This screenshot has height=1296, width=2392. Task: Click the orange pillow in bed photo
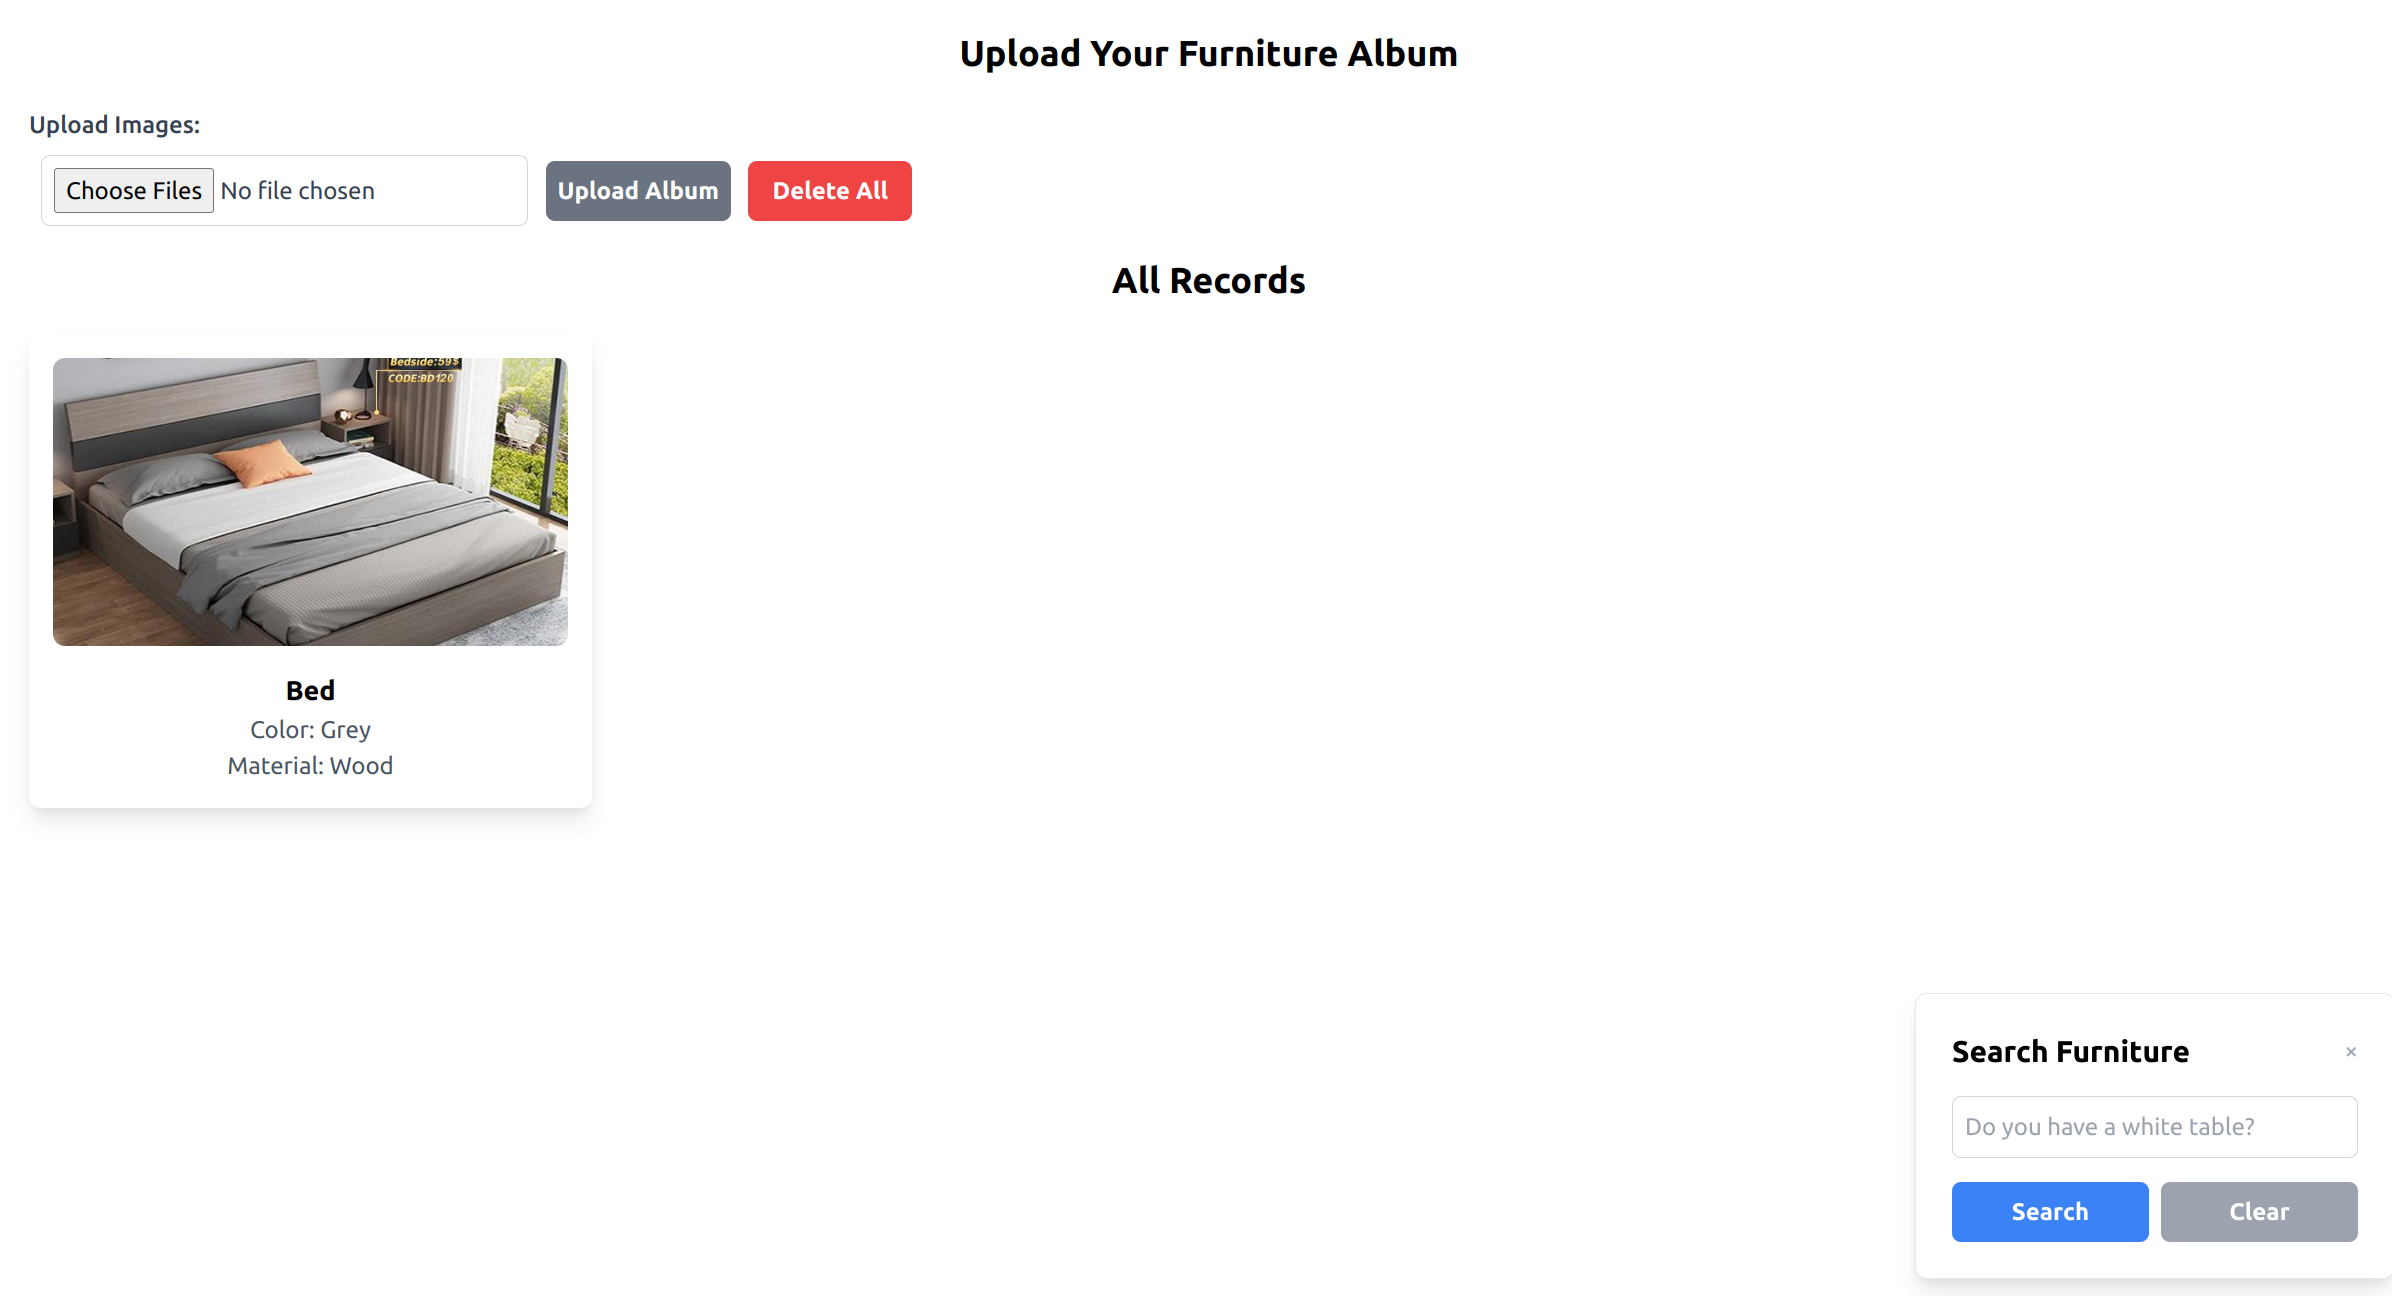263,463
